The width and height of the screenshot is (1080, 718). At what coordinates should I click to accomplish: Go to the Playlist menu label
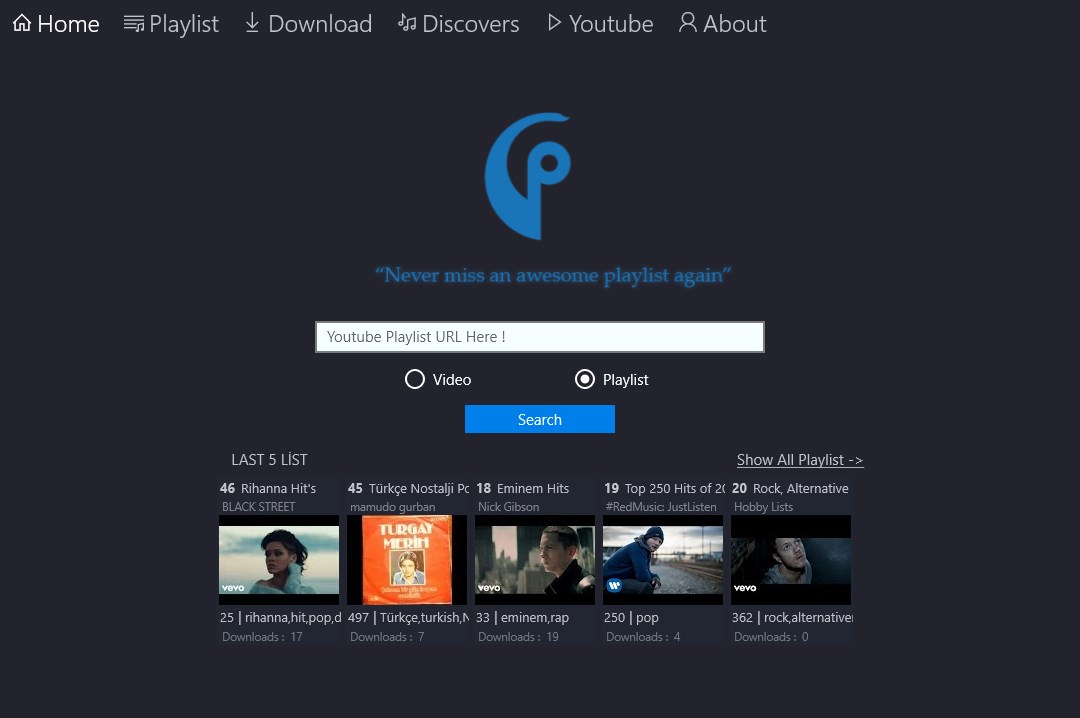(184, 24)
